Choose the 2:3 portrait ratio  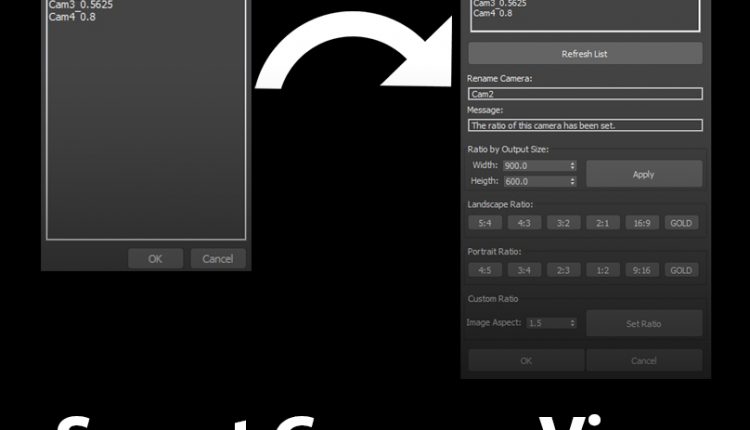pos(563,270)
